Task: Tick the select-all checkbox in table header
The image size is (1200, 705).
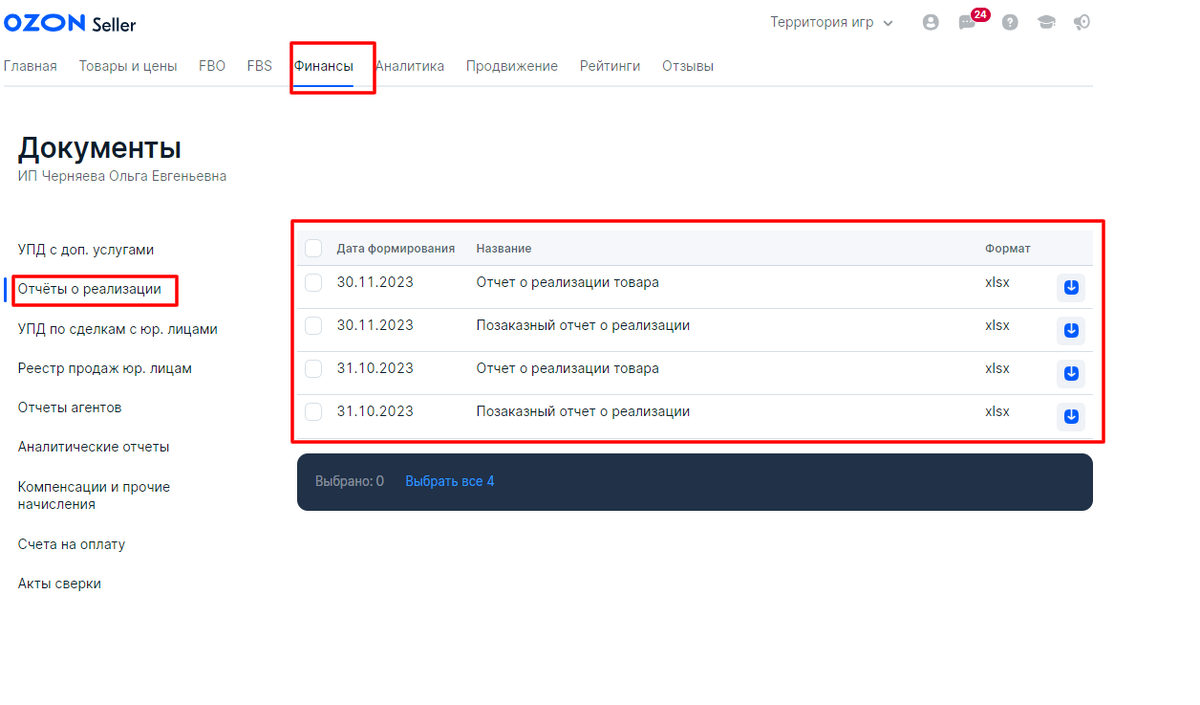Action: pos(314,248)
